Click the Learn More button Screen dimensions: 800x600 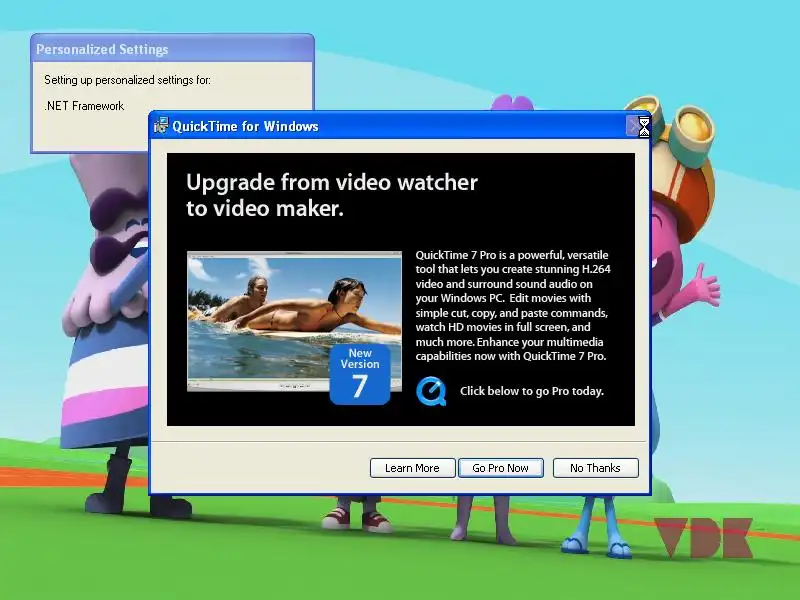(x=412, y=468)
